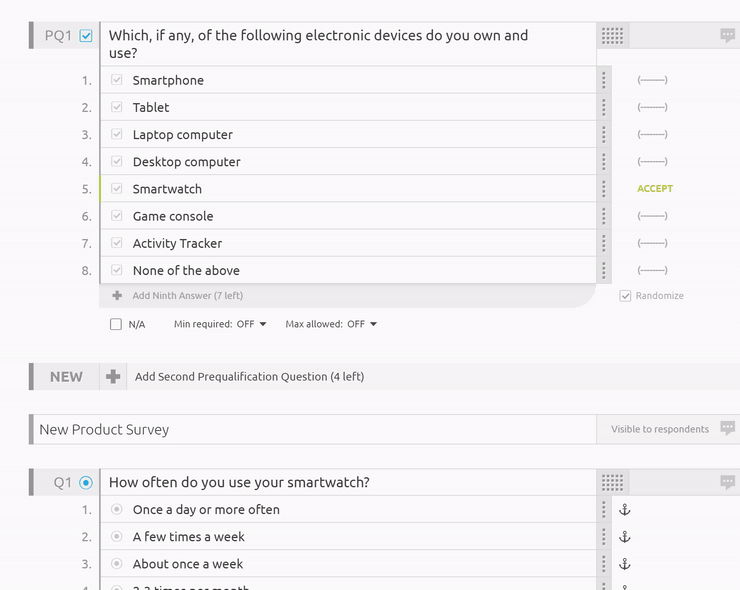Select the Q1 question type radio button
740x590 pixels.
86,483
